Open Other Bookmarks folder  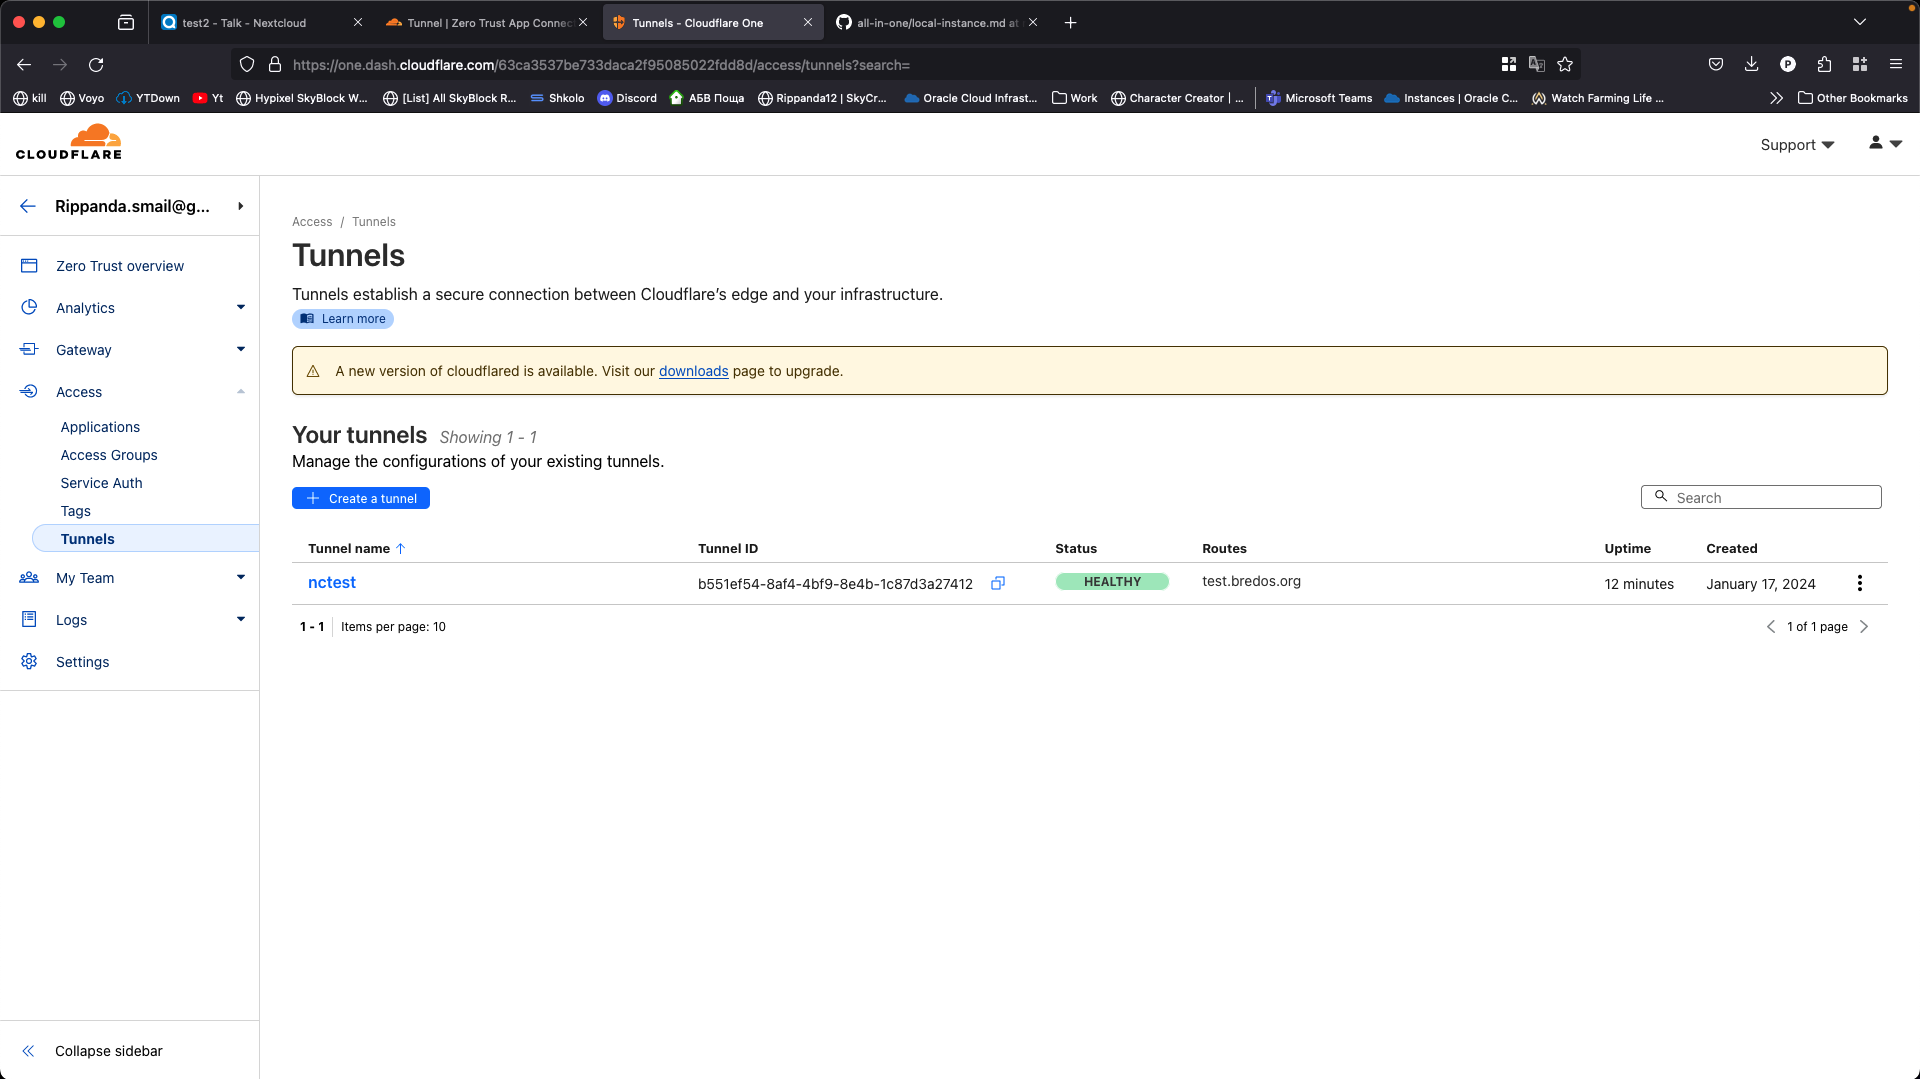1852,98
